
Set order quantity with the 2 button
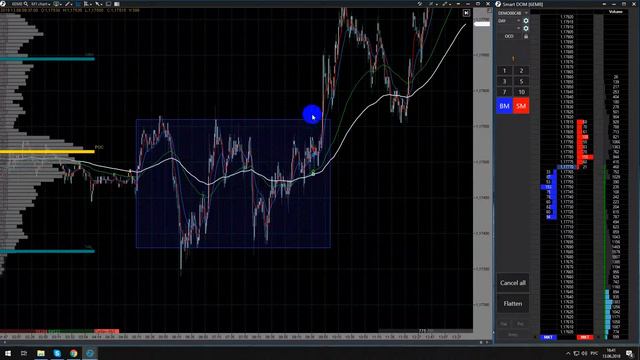pos(521,71)
